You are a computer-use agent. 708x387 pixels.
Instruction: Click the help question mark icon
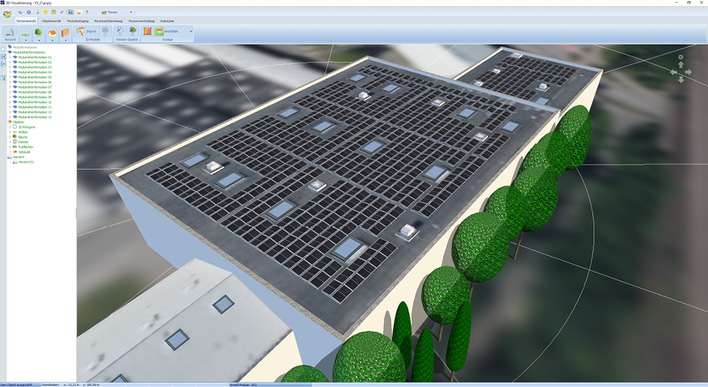87,12
